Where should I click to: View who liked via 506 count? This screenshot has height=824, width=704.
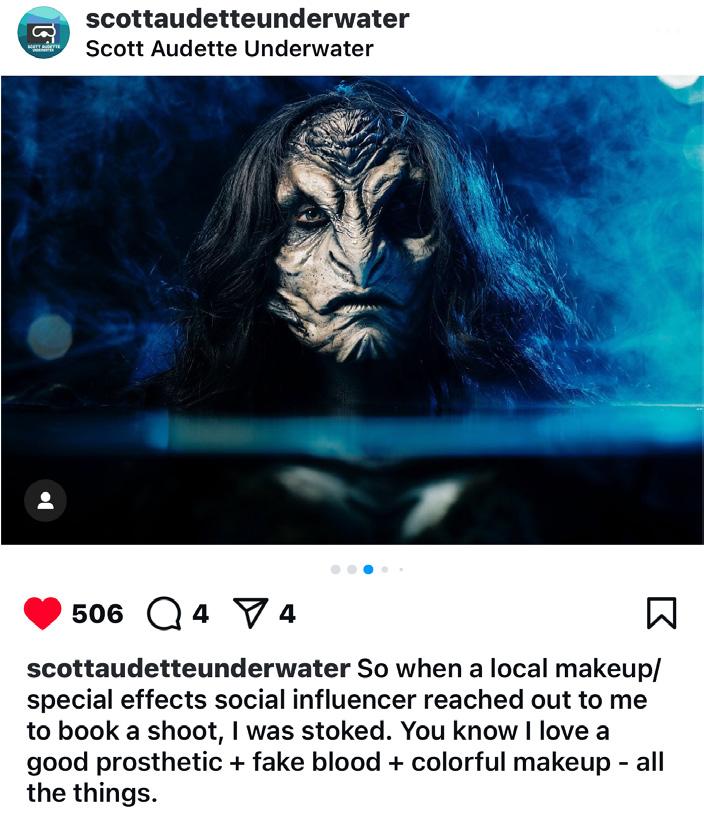98,614
